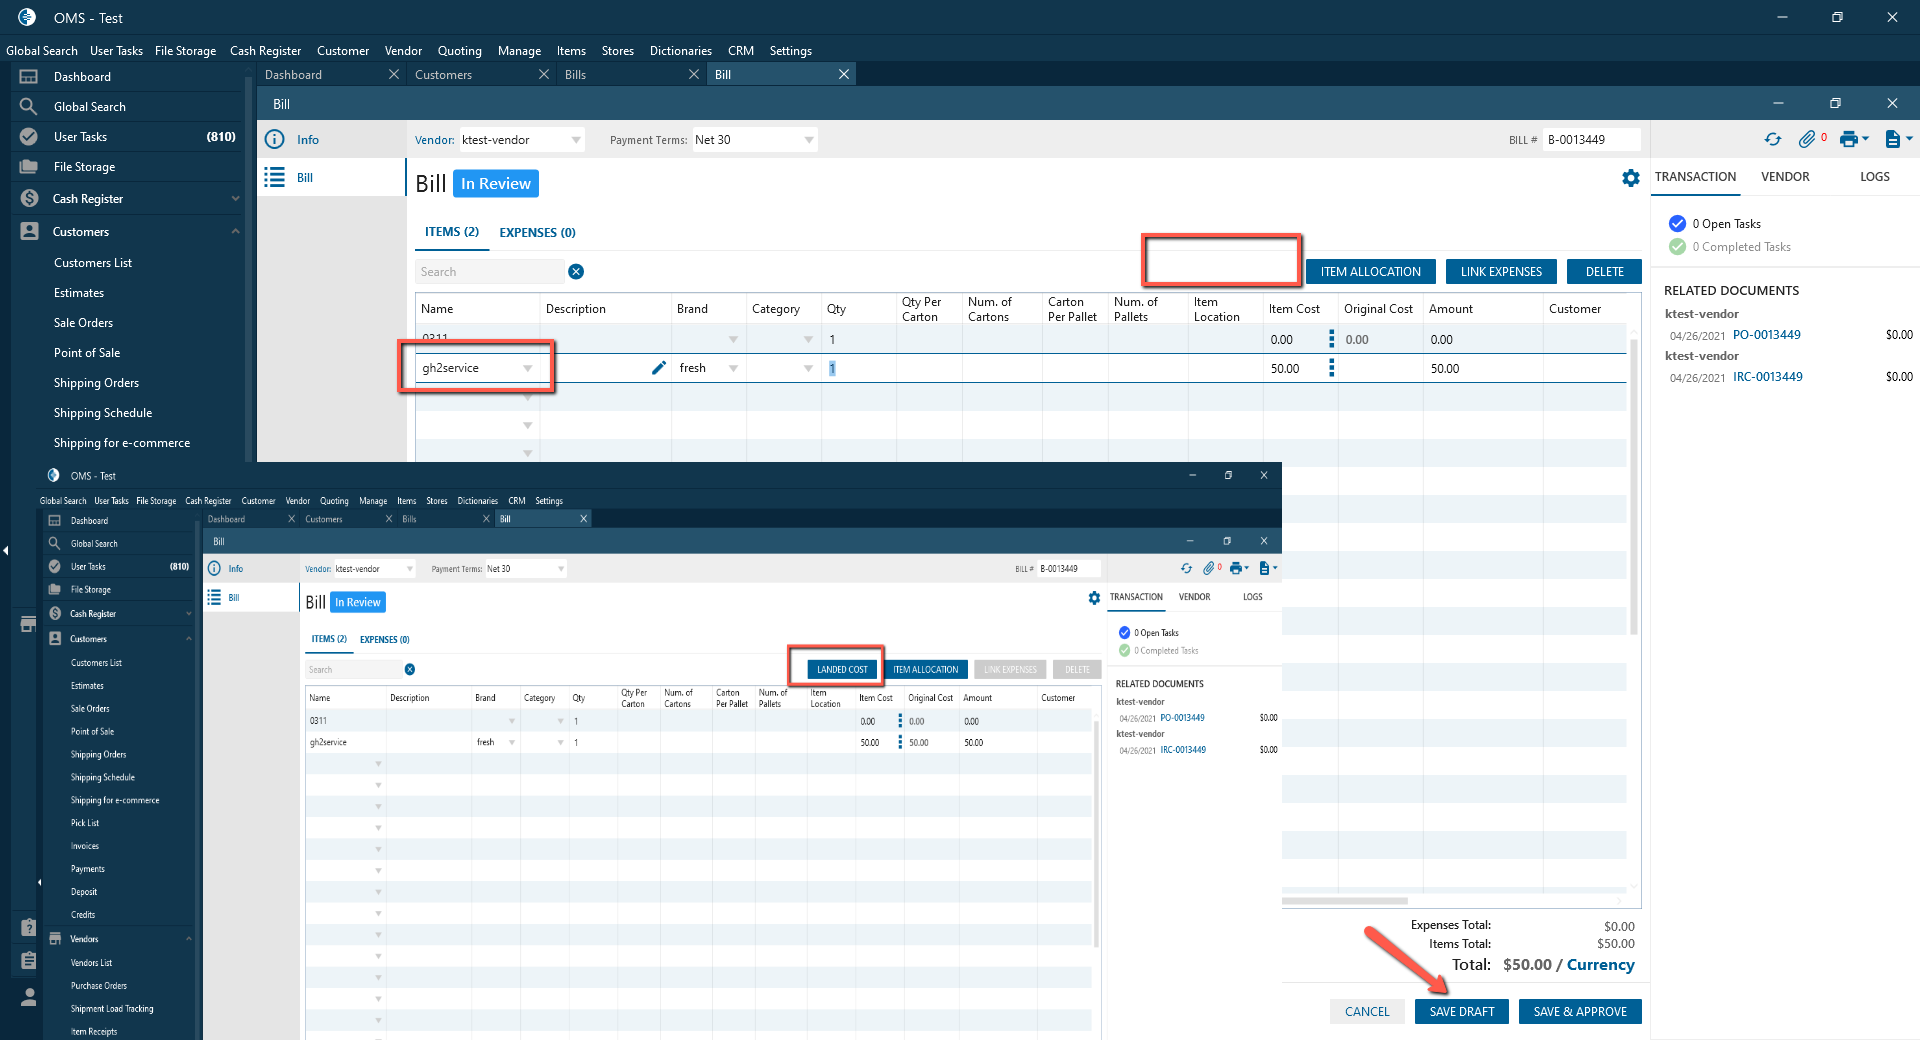This screenshot has width=1920, height=1040.
Task: Open attachments via the paperclip in the large window
Action: [1807, 140]
